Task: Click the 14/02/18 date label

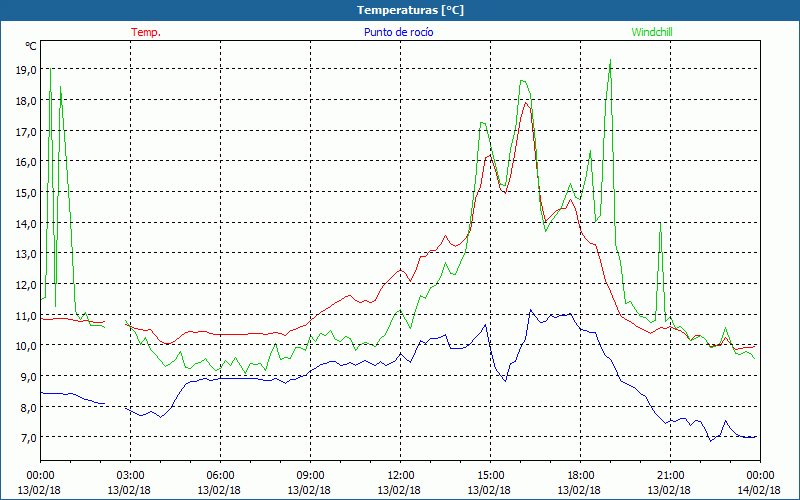Action: click(x=759, y=490)
